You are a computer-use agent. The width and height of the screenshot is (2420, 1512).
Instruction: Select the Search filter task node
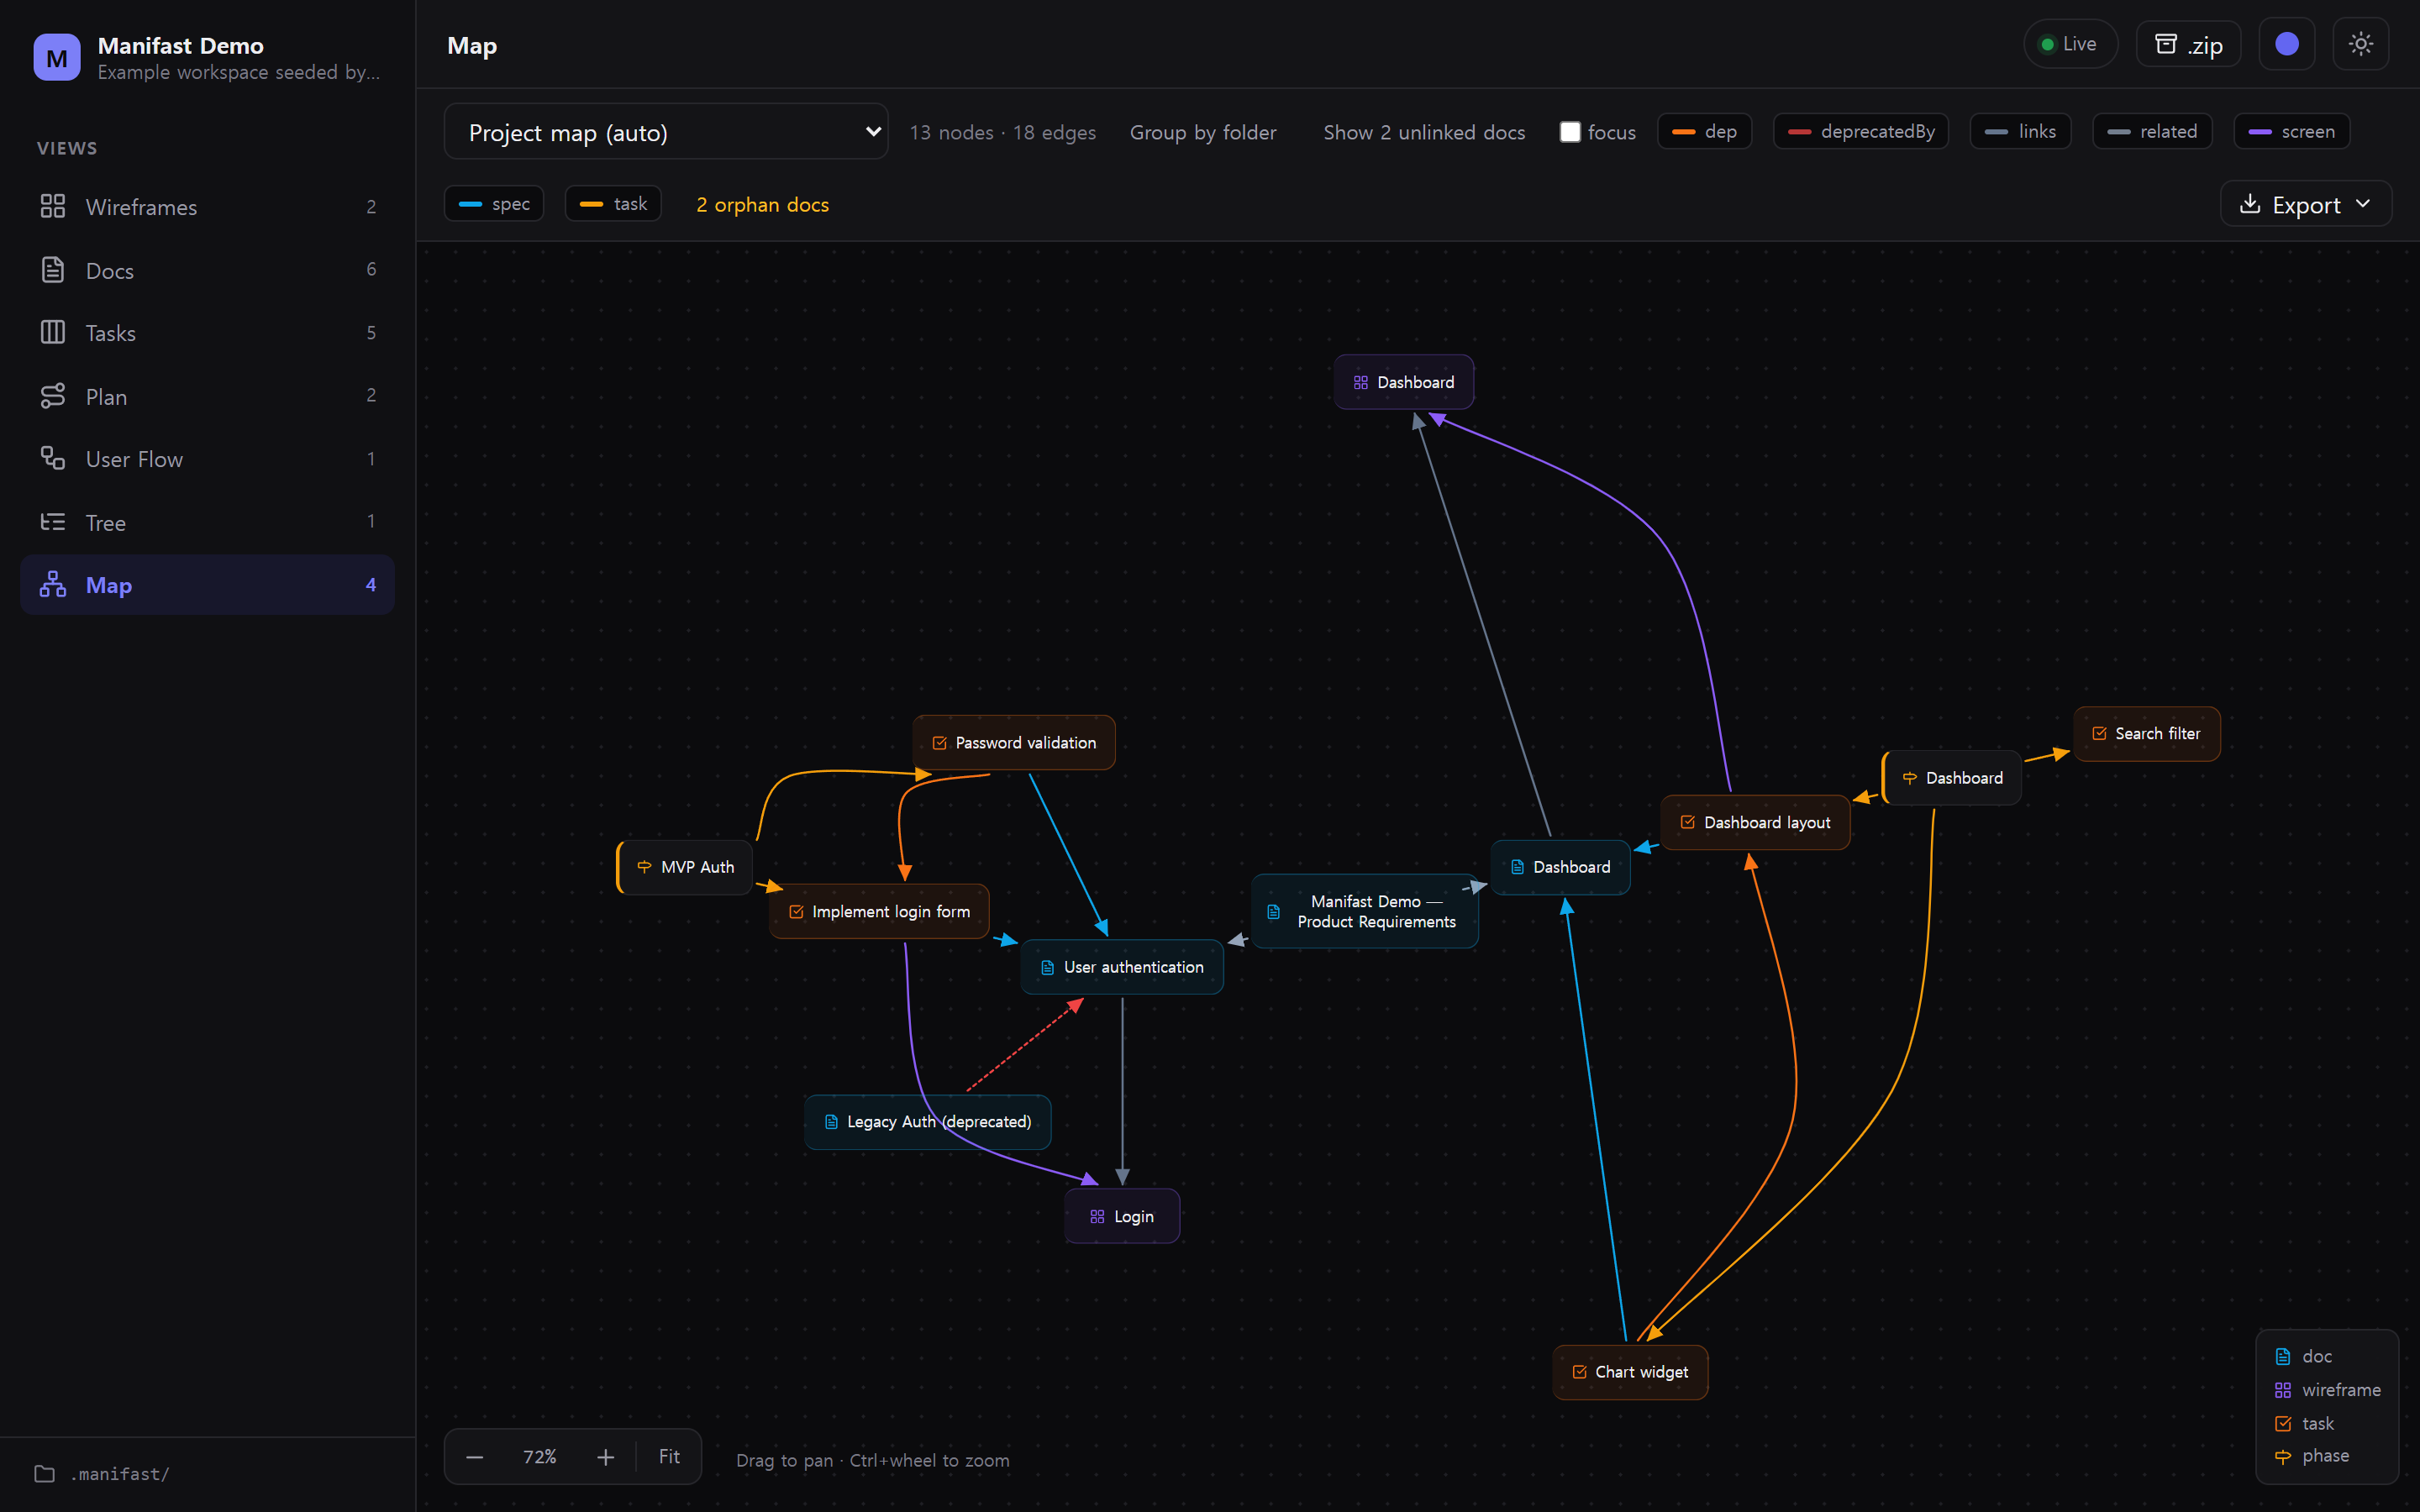tap(2147, 734)
